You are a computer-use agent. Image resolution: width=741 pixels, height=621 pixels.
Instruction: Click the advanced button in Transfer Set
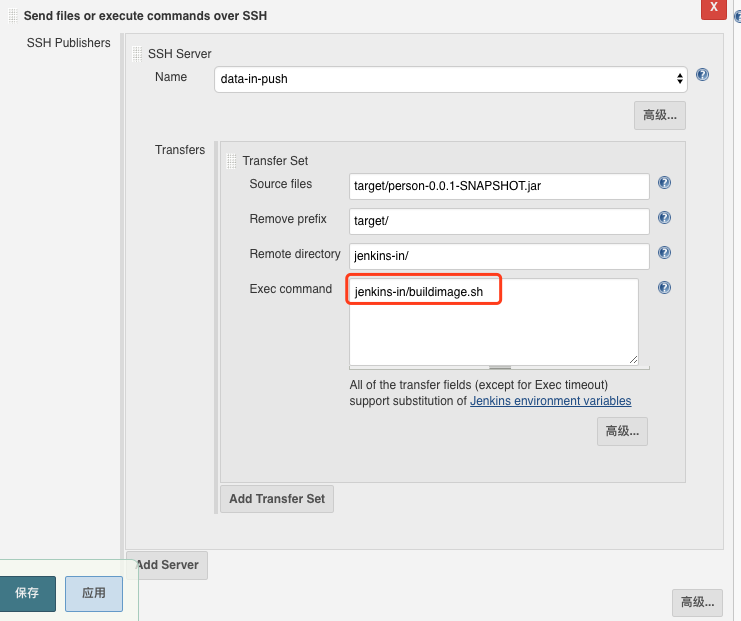tap(622, 431)
